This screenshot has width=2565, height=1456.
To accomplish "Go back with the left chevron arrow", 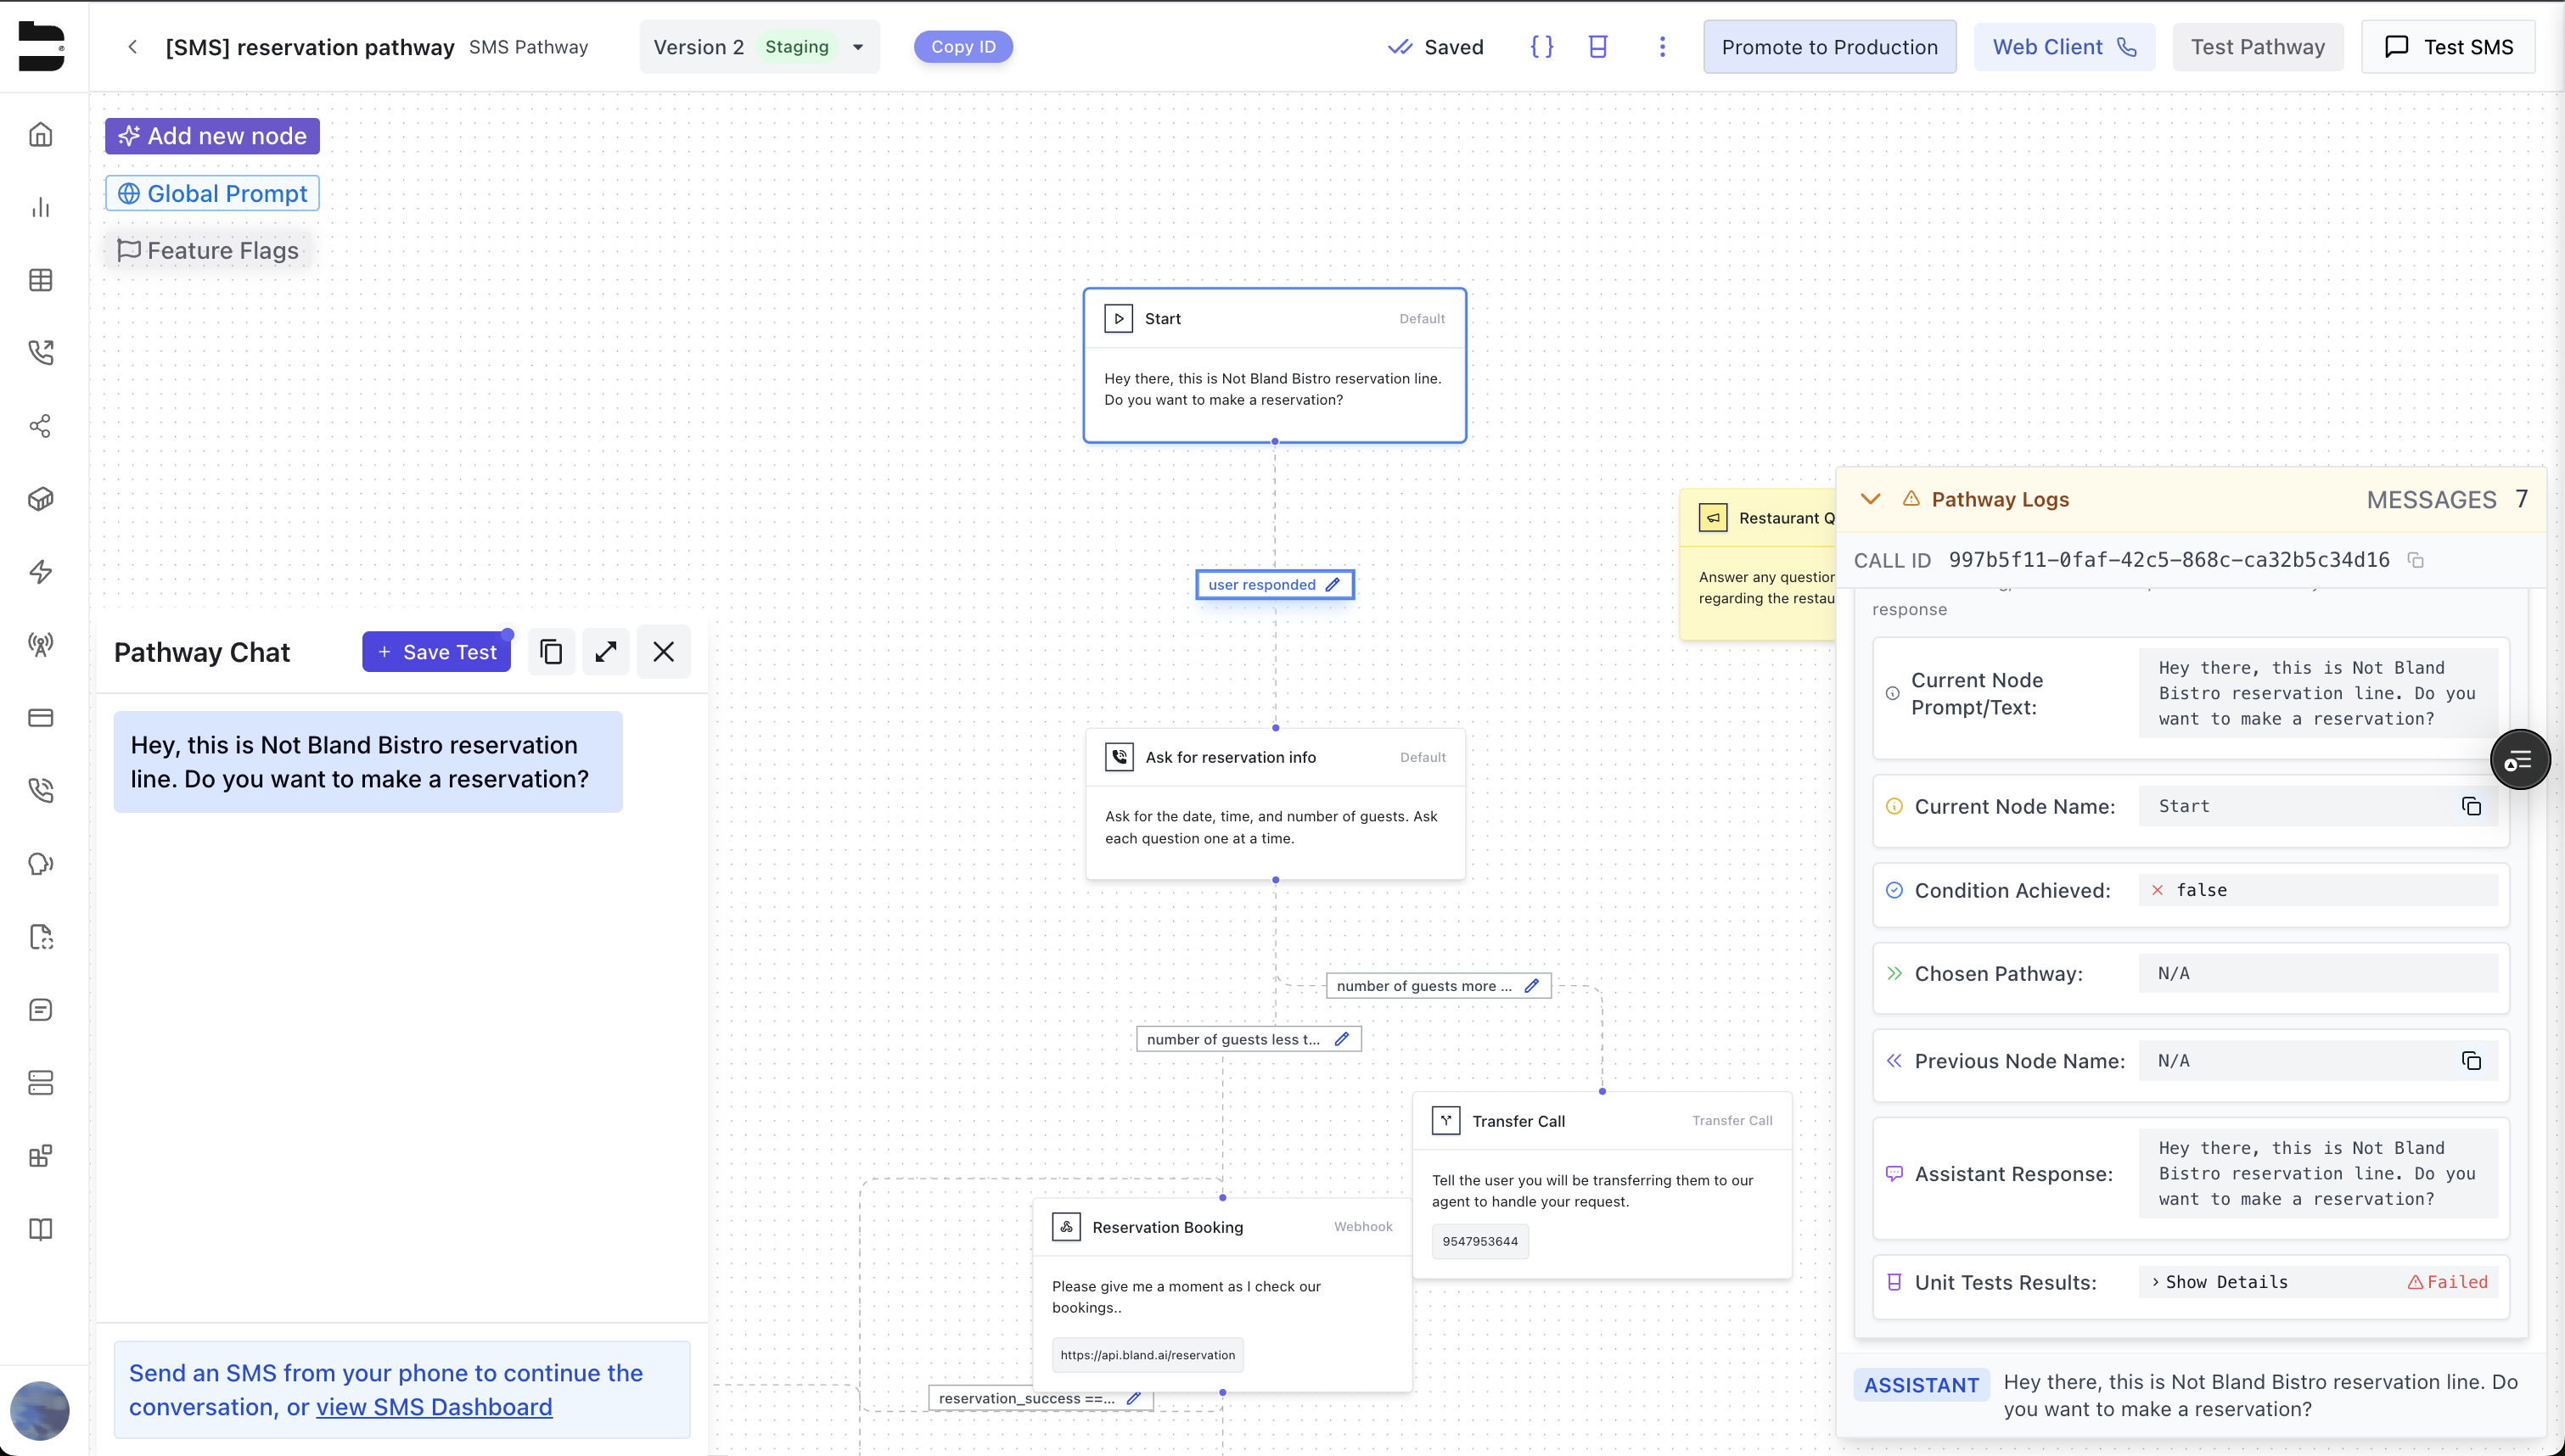I will click(x=132, y=47).
